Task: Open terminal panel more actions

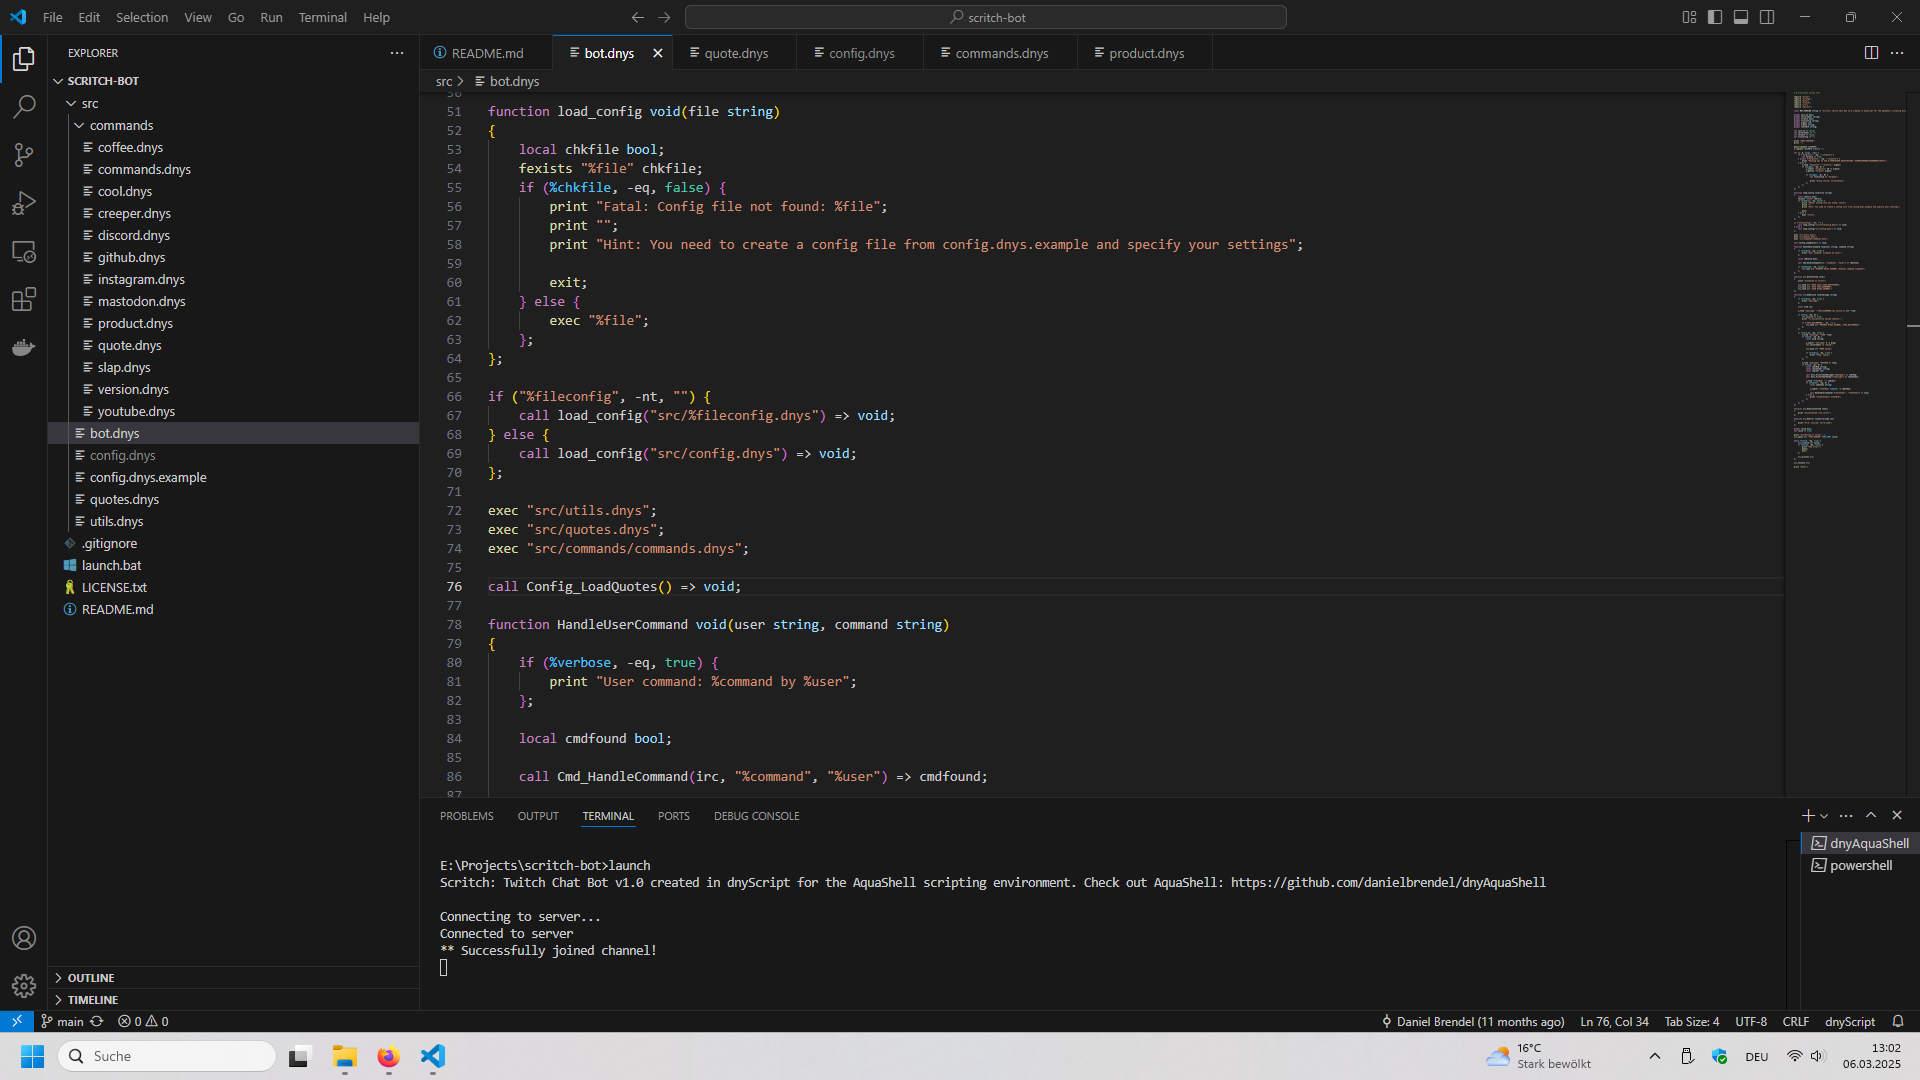Action: tap(1846, 816)
